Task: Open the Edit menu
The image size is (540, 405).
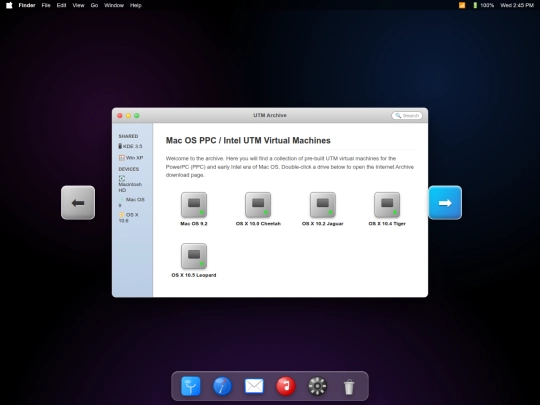Action: point(61,5)
